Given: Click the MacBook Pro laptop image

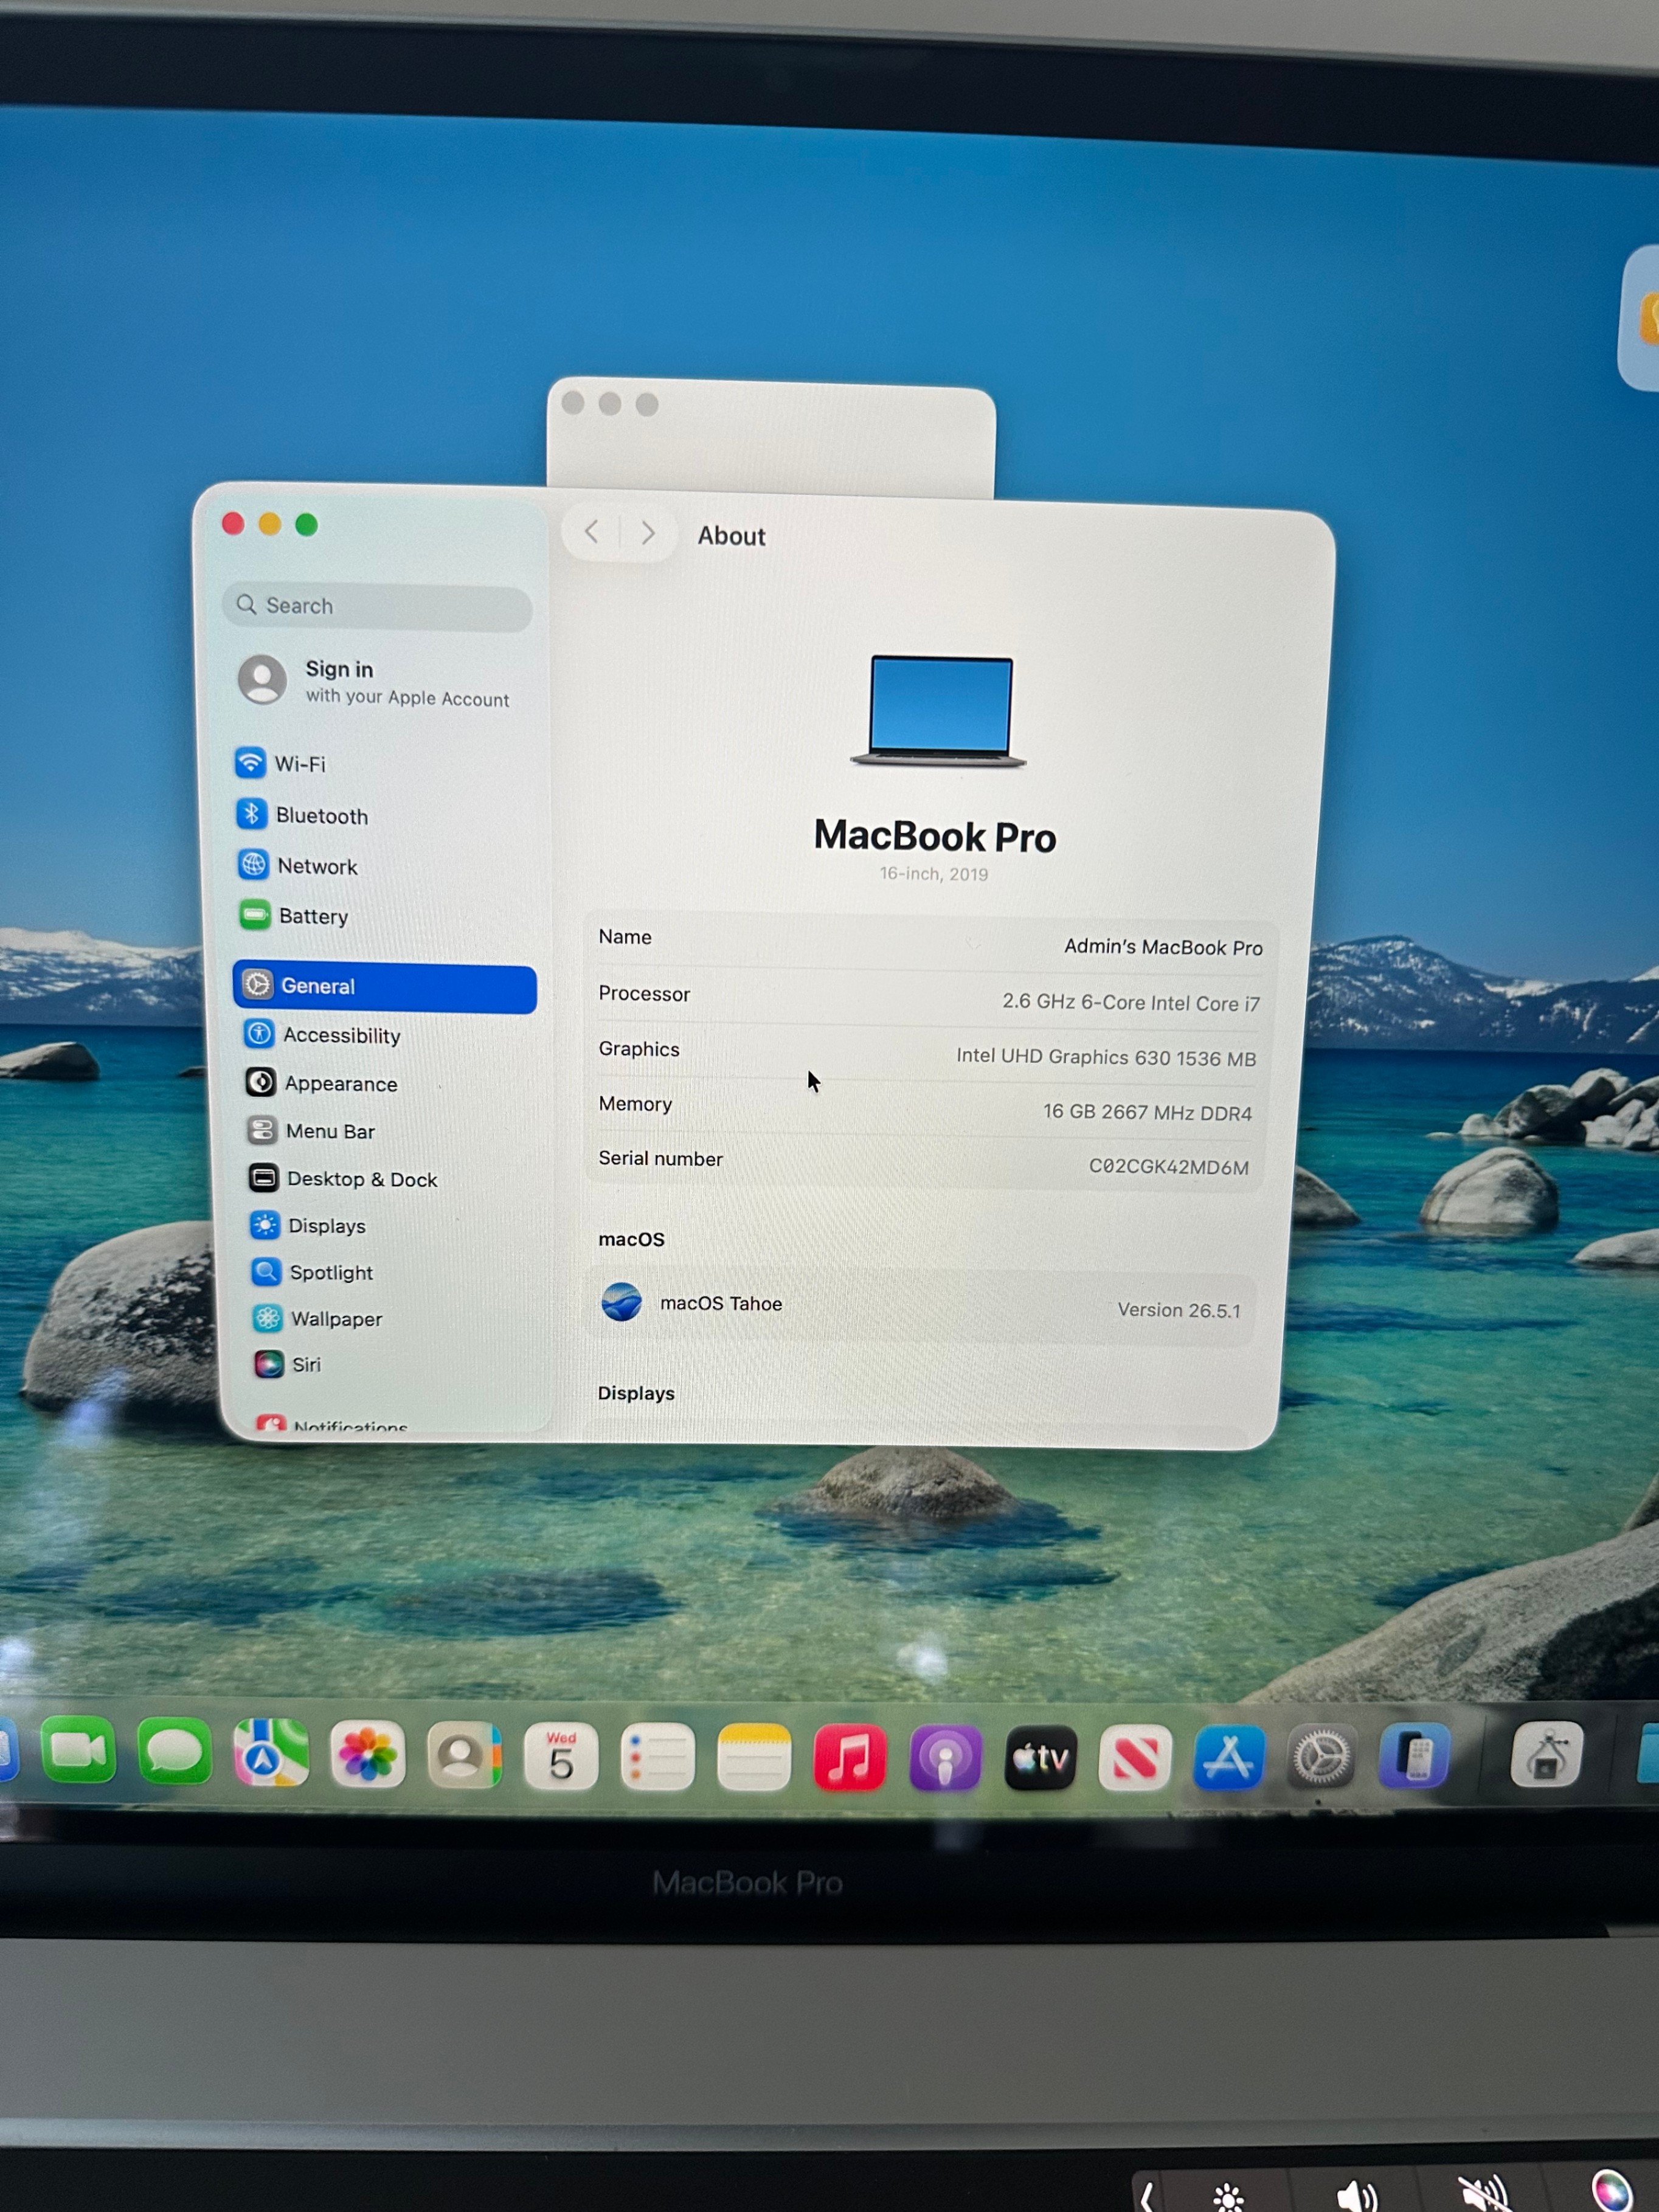Looking at the screenshot, I should 939,711.
